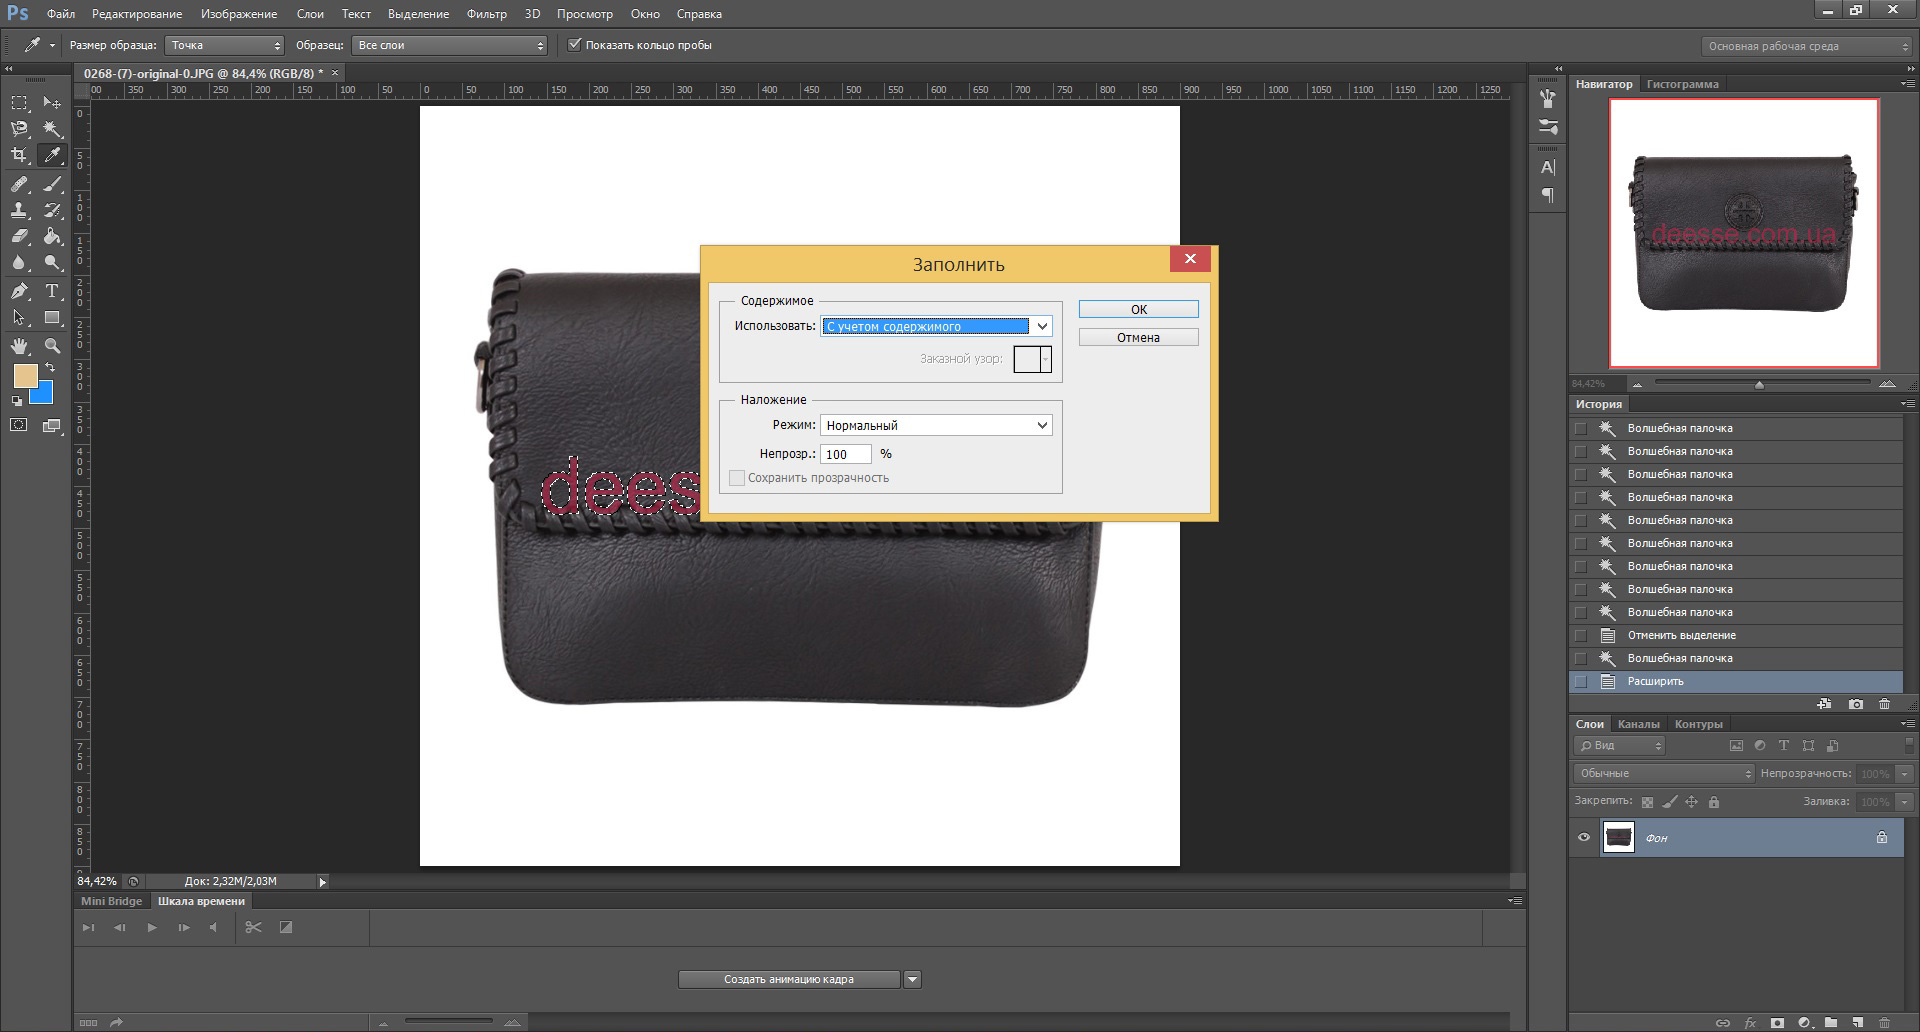This screenshot has width=1920, height=1032.
Task: Open the Размер образца dropdown
Action: (225, 45)
